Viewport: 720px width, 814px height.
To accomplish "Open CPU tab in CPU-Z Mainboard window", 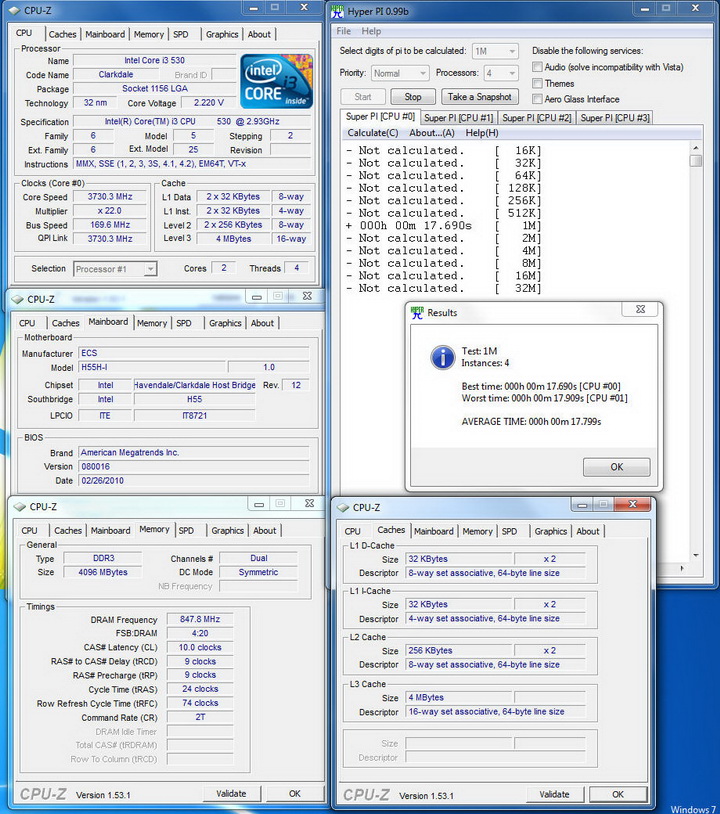I will [27, 323].
